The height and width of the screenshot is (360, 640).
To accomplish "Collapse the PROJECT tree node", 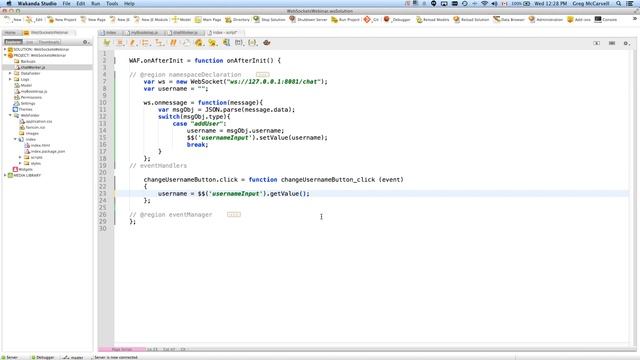I will [x=5, y=55].
